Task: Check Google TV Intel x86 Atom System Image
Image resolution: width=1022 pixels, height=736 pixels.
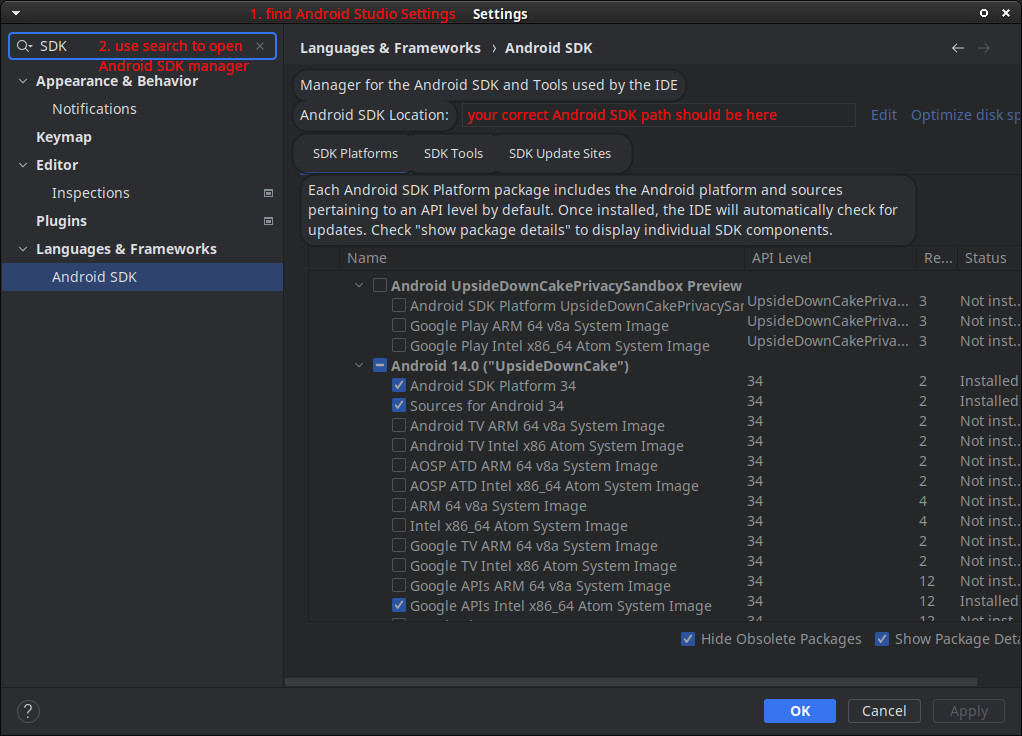Action: (399, 565)
